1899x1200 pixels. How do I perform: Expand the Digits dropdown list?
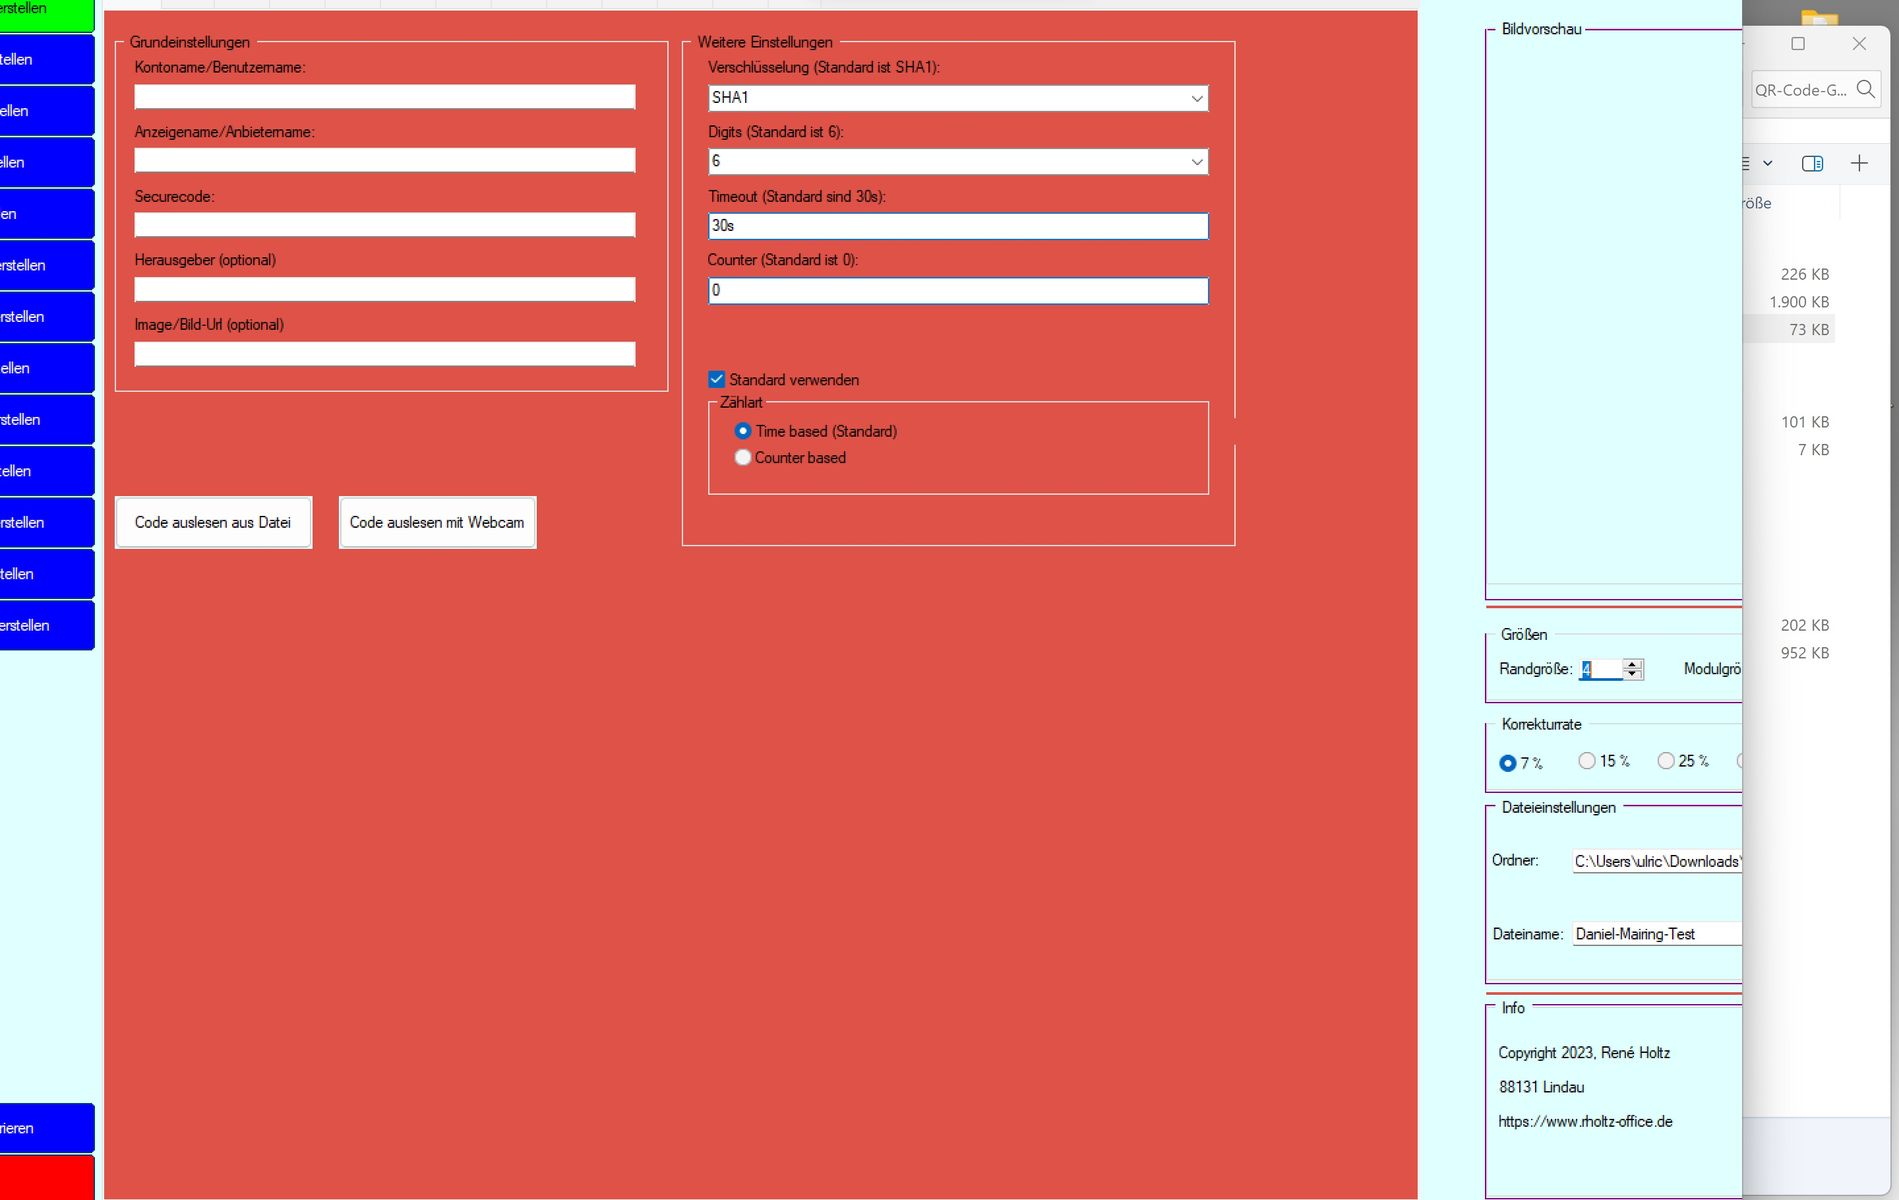point(1196,162)
